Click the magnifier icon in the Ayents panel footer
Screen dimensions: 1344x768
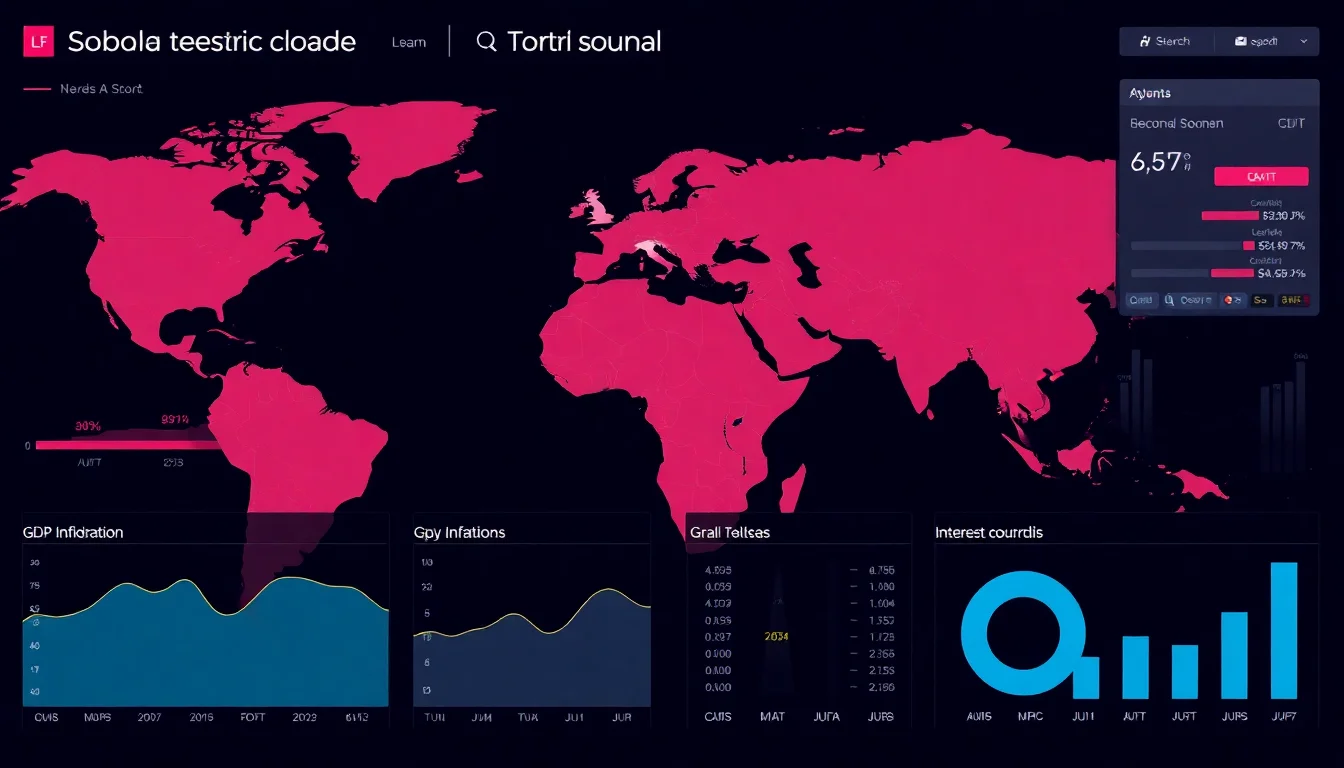(1170, 300)
